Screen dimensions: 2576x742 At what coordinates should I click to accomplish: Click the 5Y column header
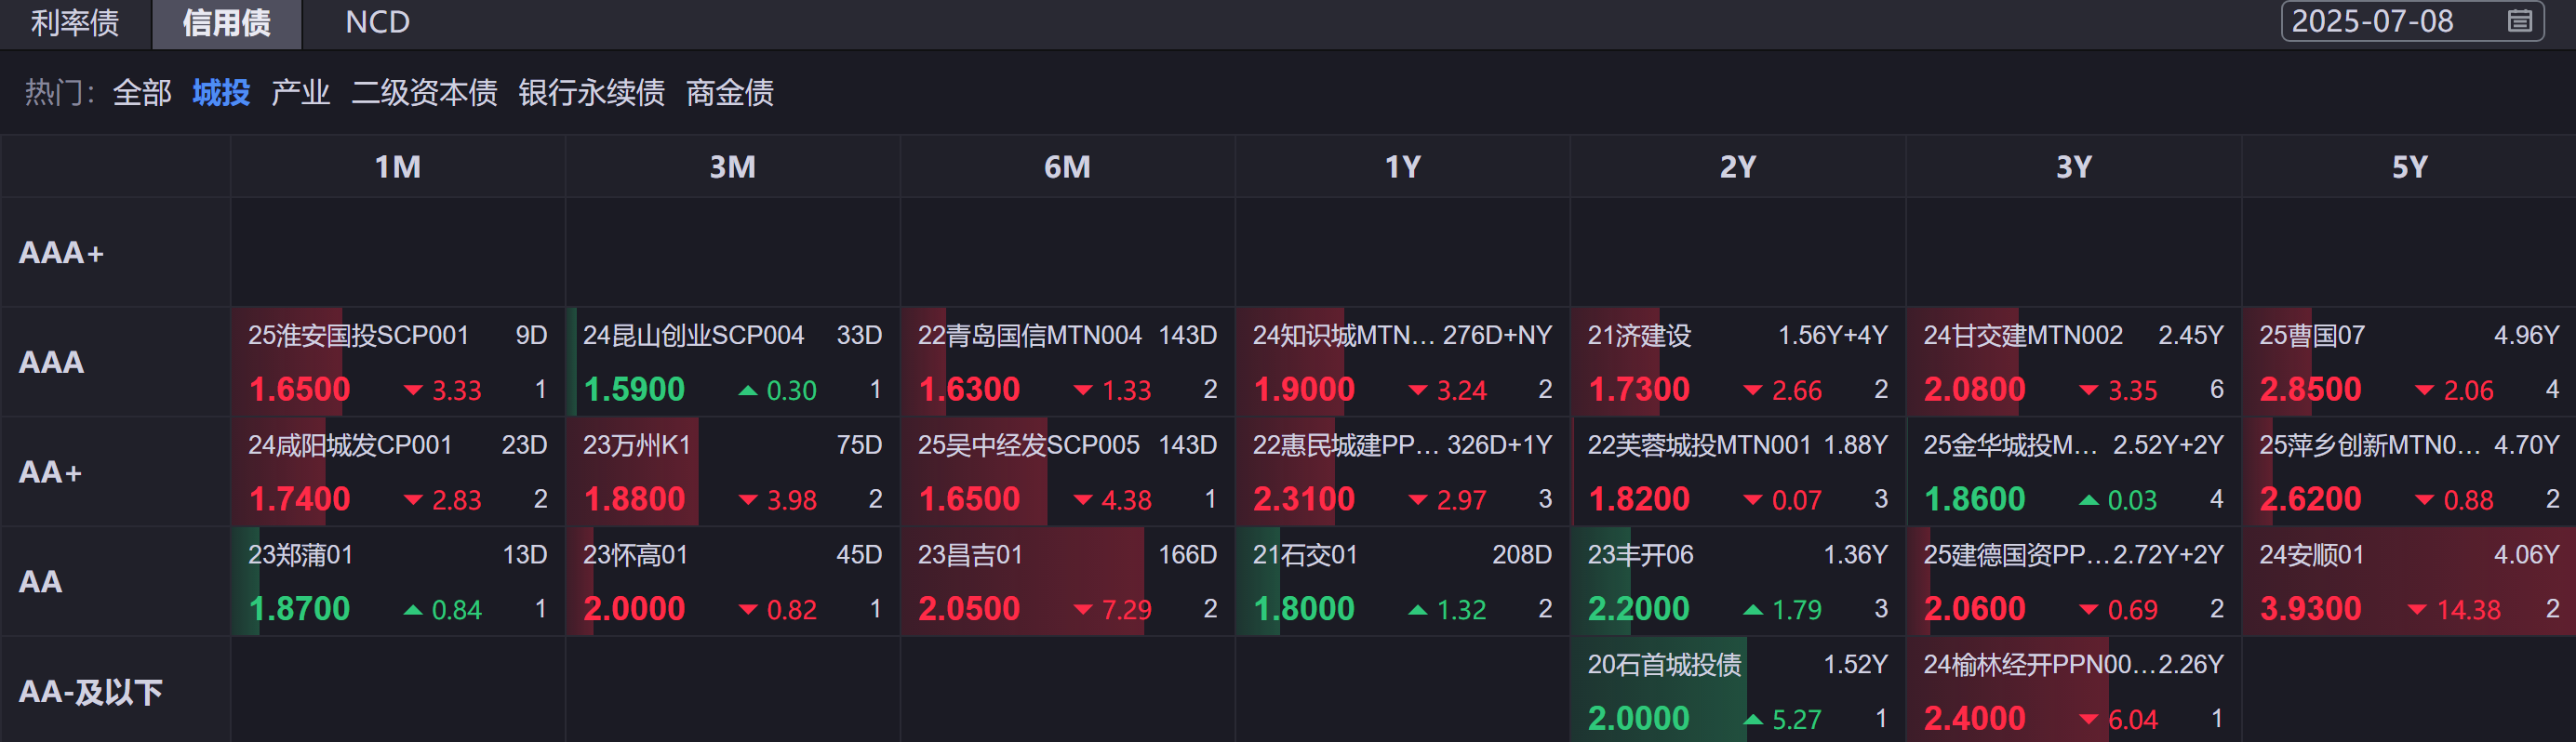(x=2408, y=167)
